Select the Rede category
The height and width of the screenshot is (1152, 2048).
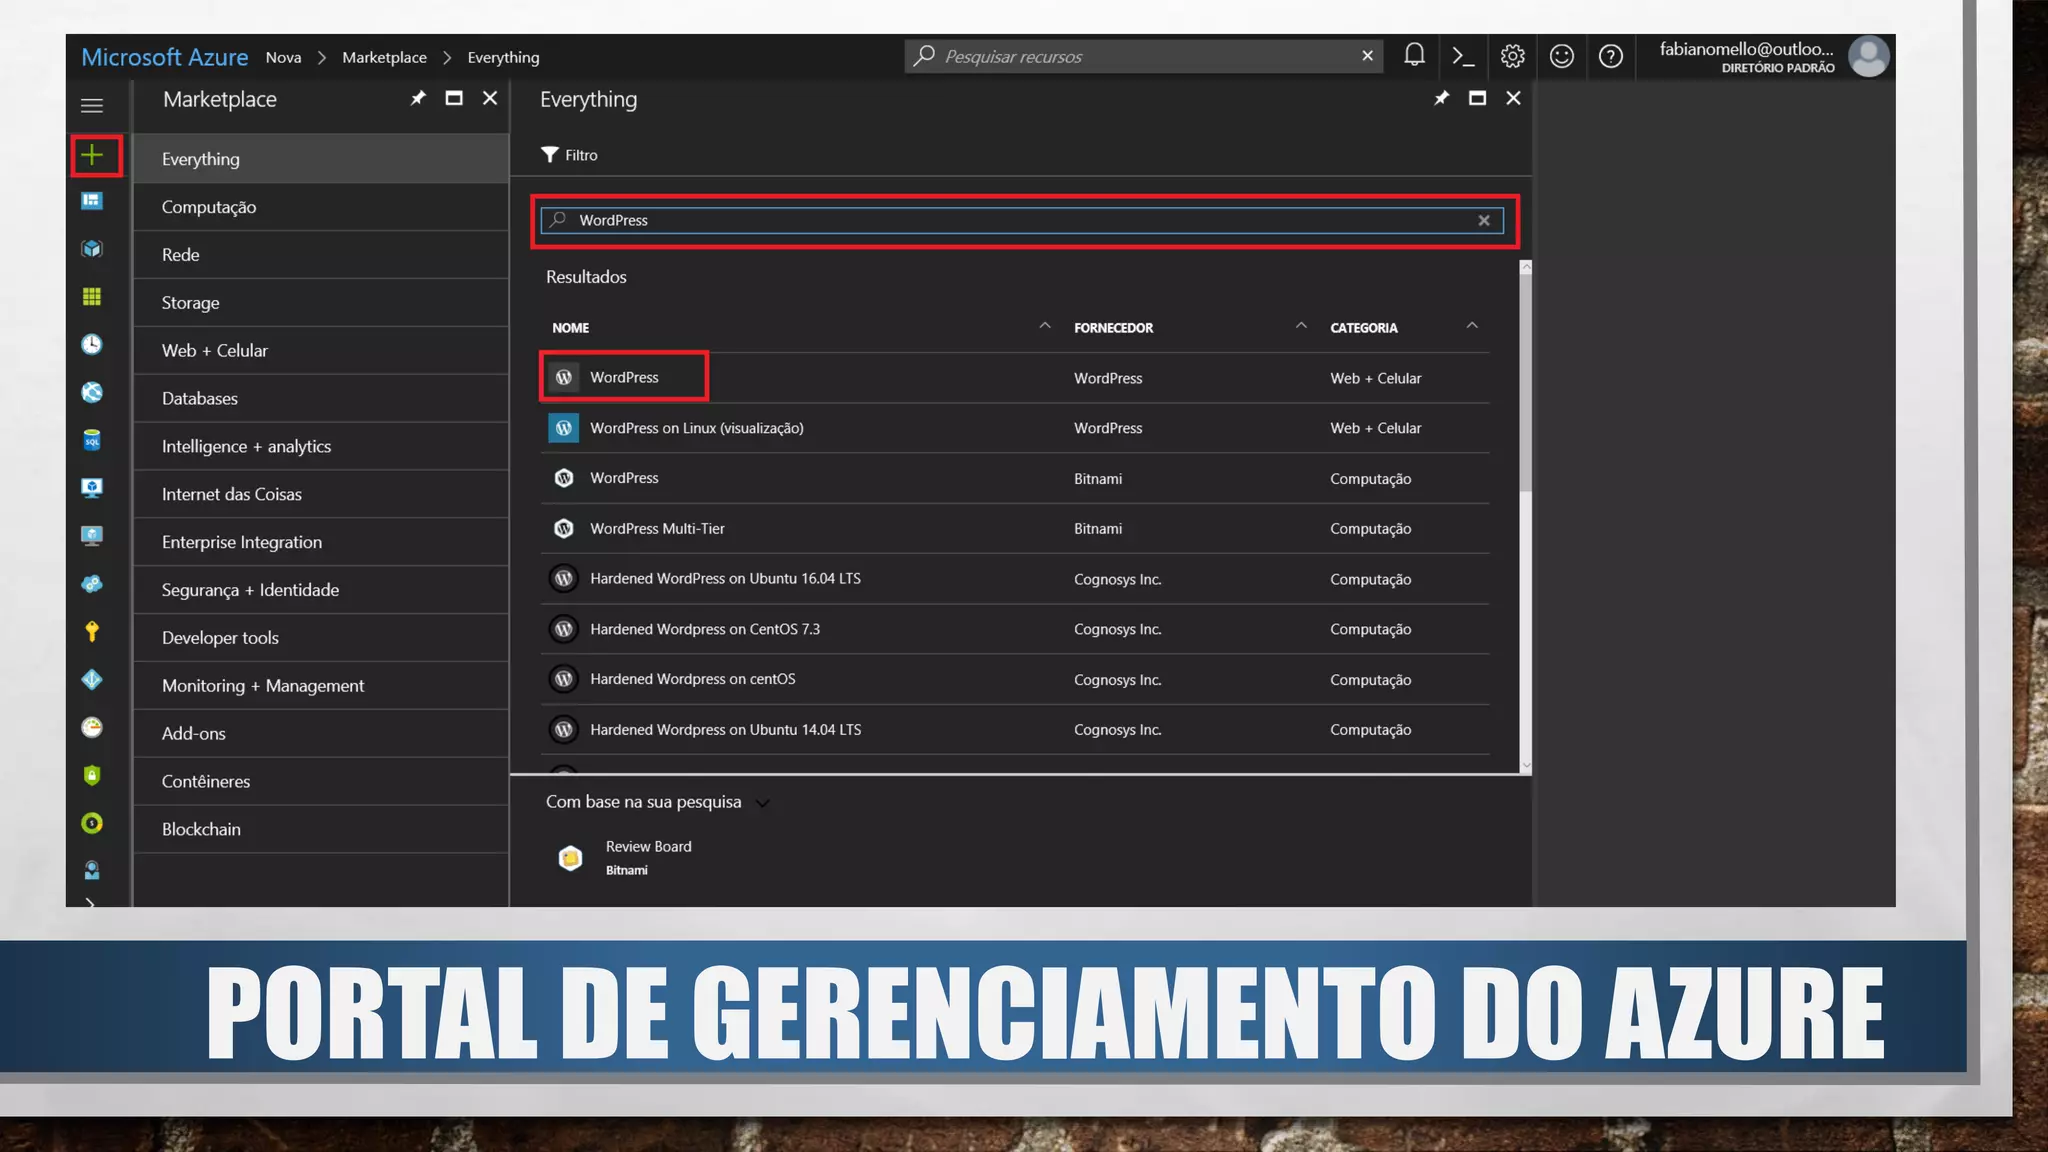tap(321, 255)
